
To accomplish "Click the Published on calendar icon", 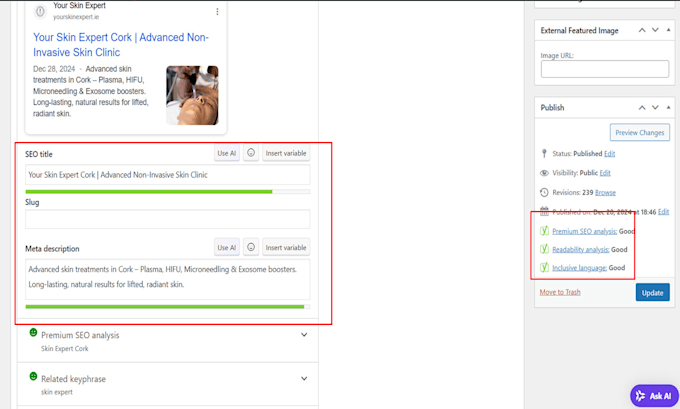I will (x=544, y=211).
